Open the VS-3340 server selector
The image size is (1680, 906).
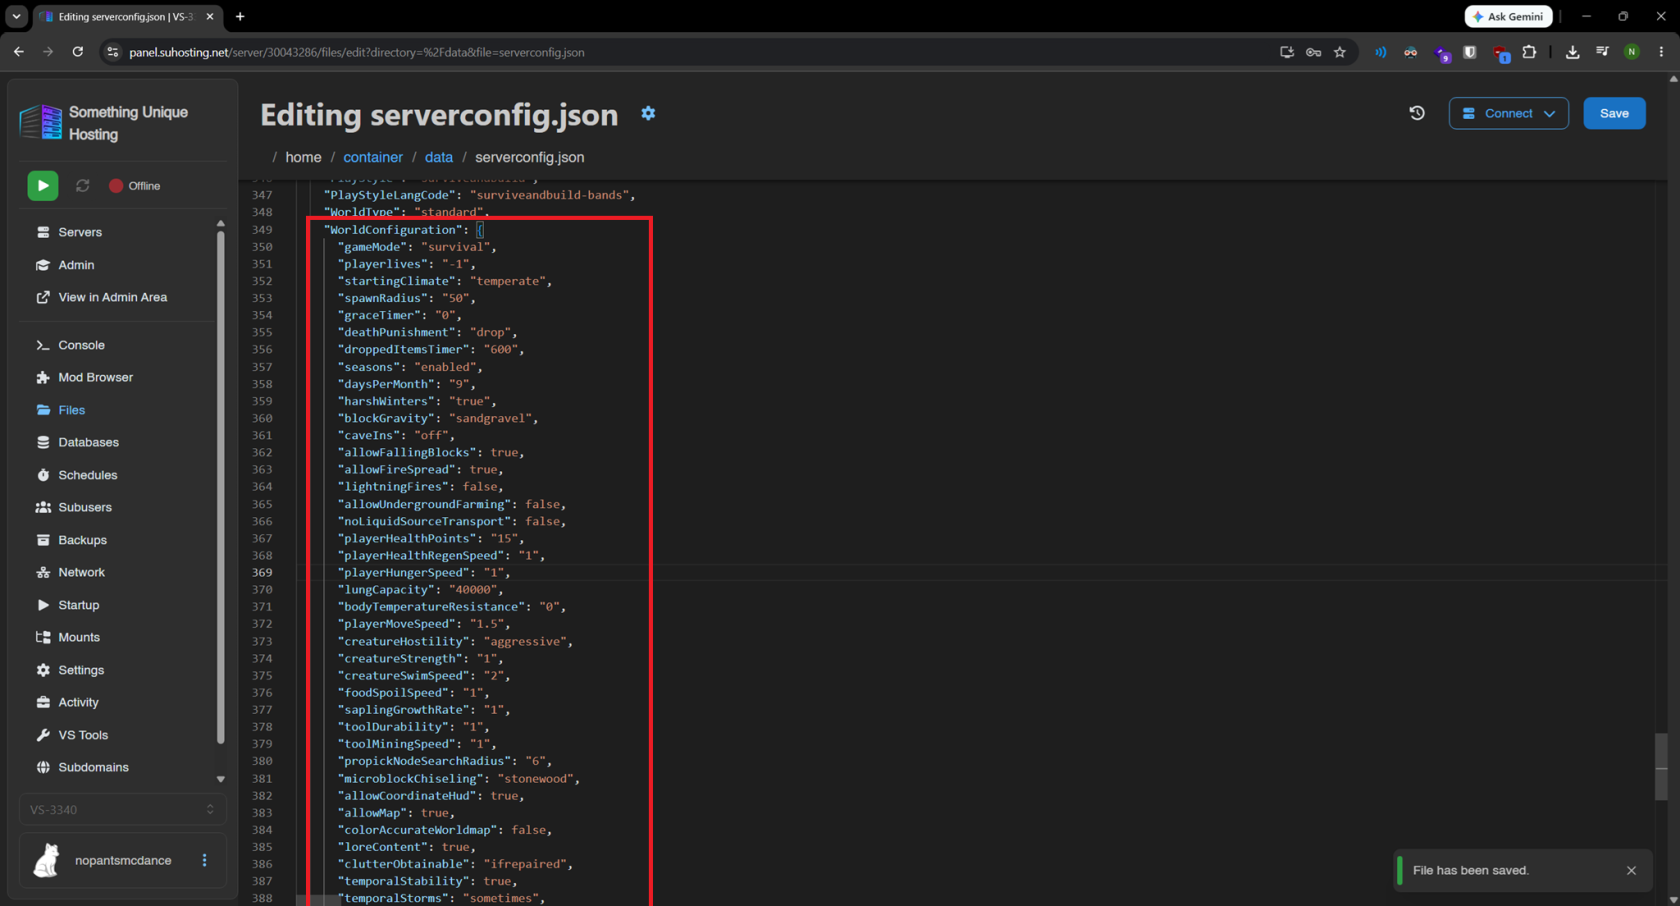click(122, 810)
